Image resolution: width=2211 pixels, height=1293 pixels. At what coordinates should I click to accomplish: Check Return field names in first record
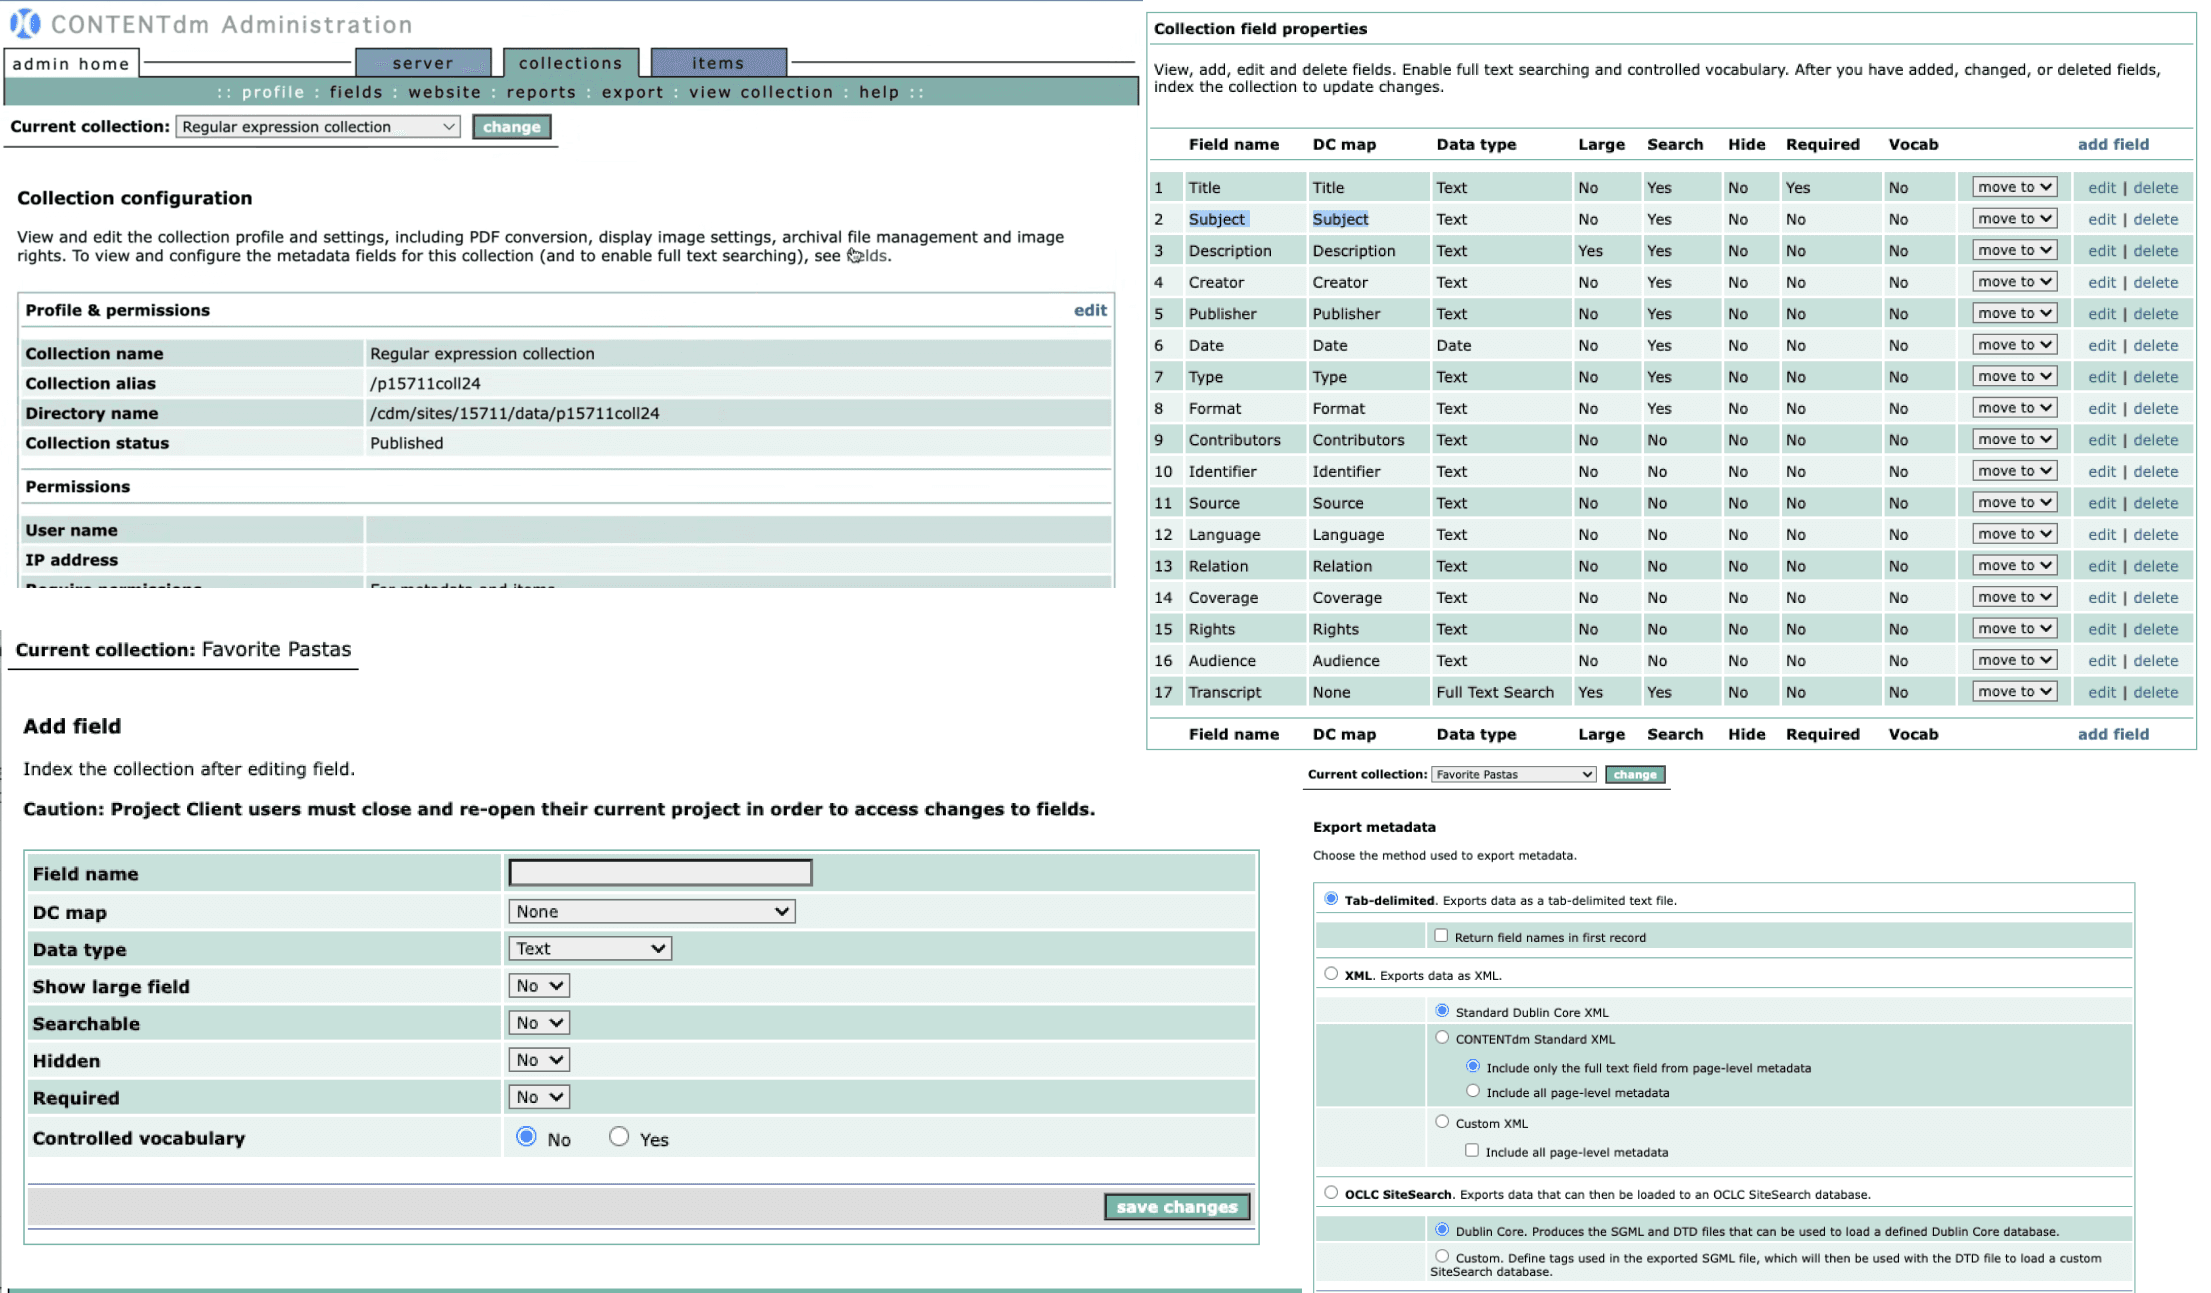point(1441,936)
